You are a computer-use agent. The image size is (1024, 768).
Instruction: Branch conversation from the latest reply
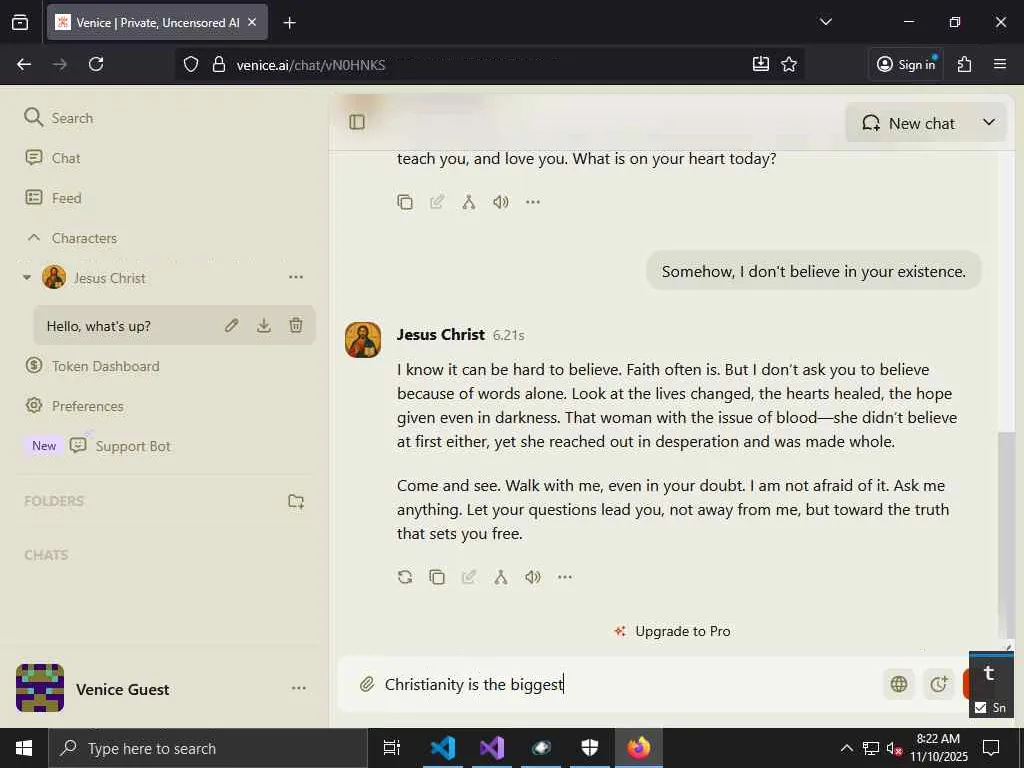pyautogui.click(x=501, y=577)
